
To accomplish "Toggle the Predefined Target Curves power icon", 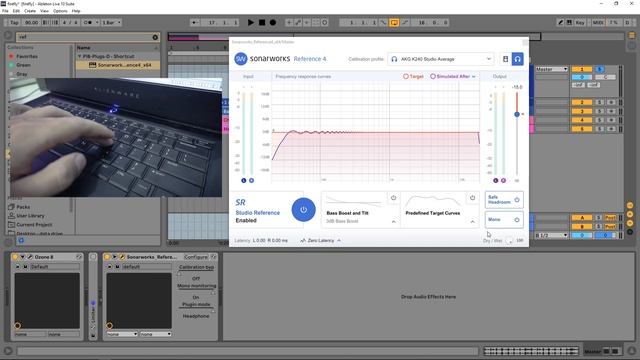I will point(472,198).
